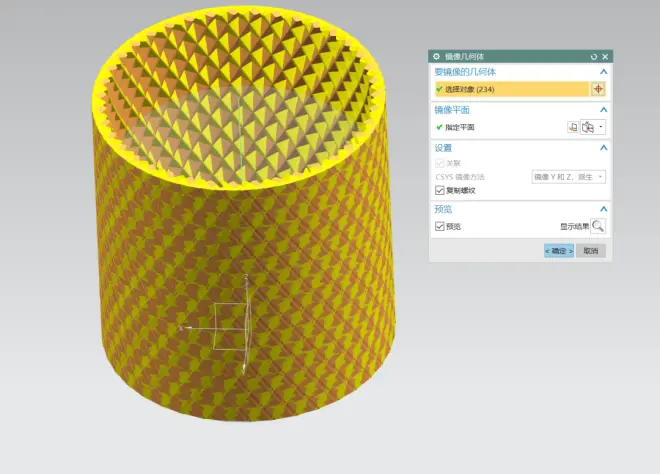Collapse the 预览 section chevron
Viewport: 660px width, 474px height.
(603, 209)
